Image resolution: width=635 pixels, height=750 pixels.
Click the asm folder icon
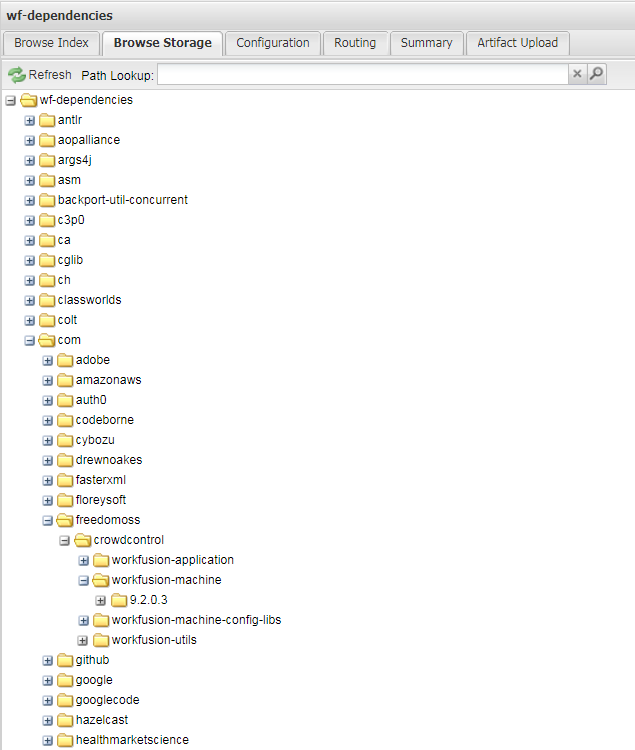[47, 180]
